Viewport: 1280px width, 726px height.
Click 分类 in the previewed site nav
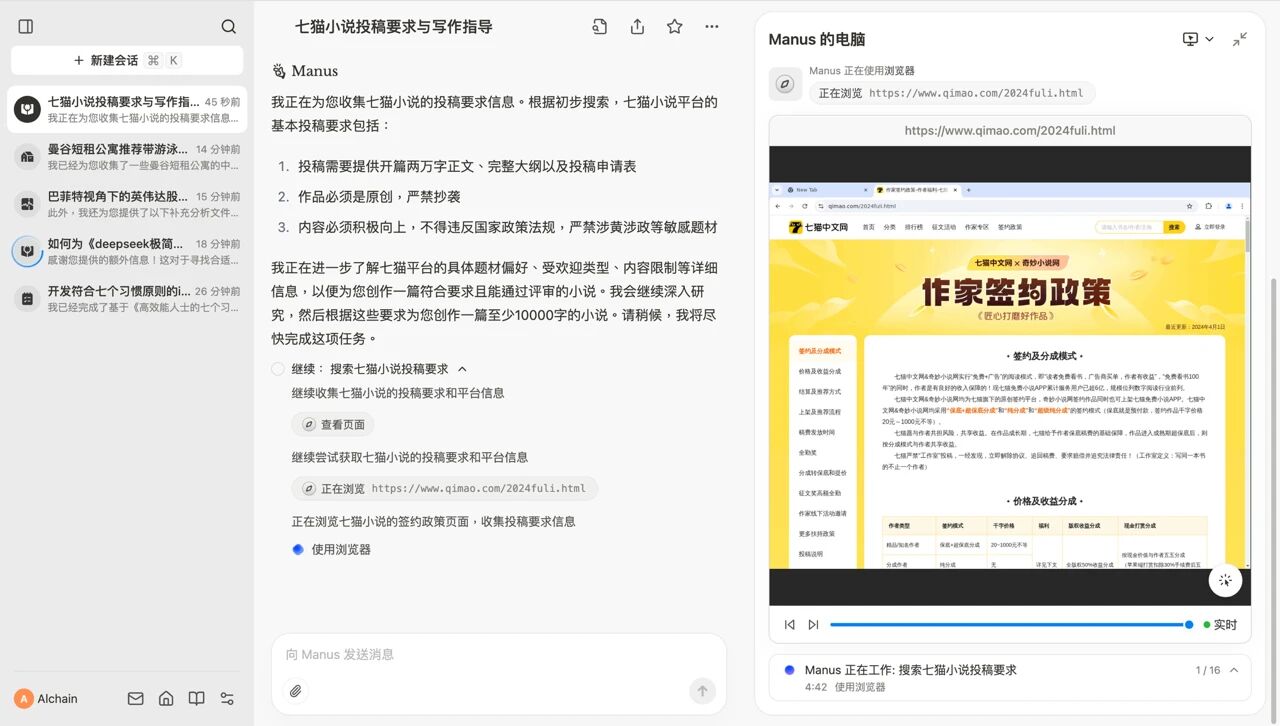[x=890, y=228]
